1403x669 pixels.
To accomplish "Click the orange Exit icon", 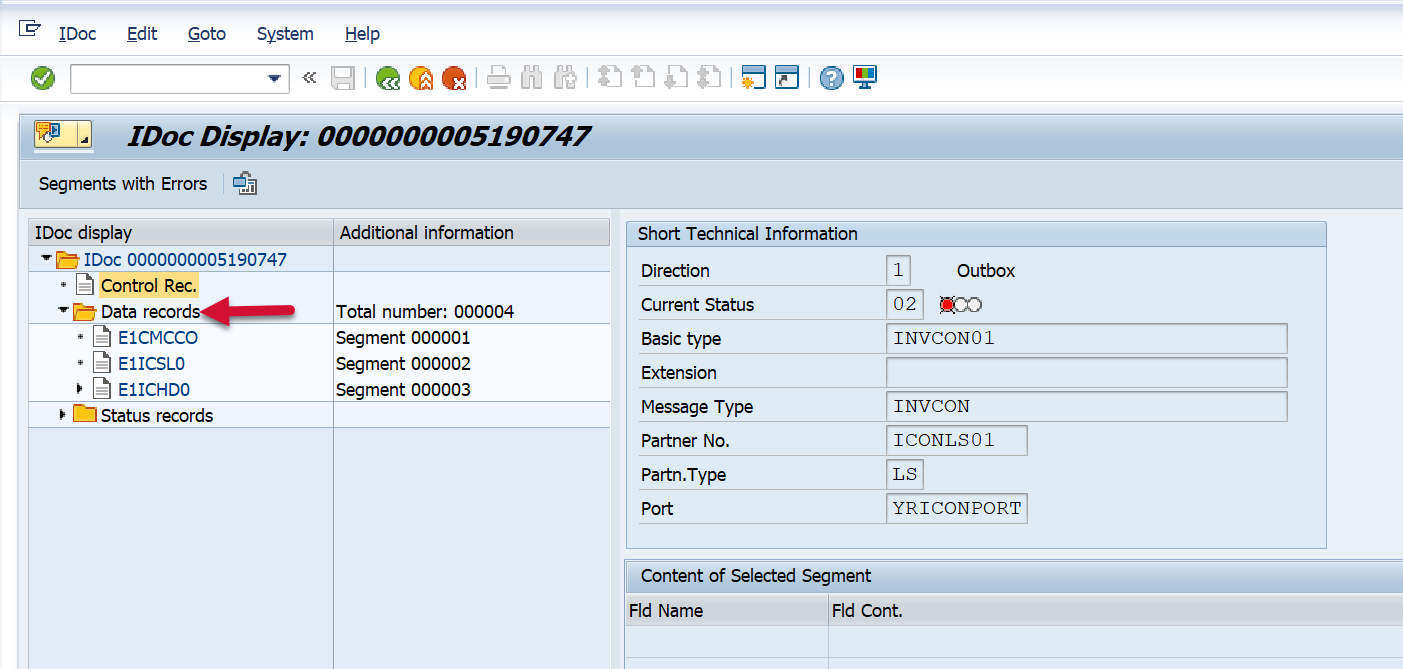I will click(421, 78).
